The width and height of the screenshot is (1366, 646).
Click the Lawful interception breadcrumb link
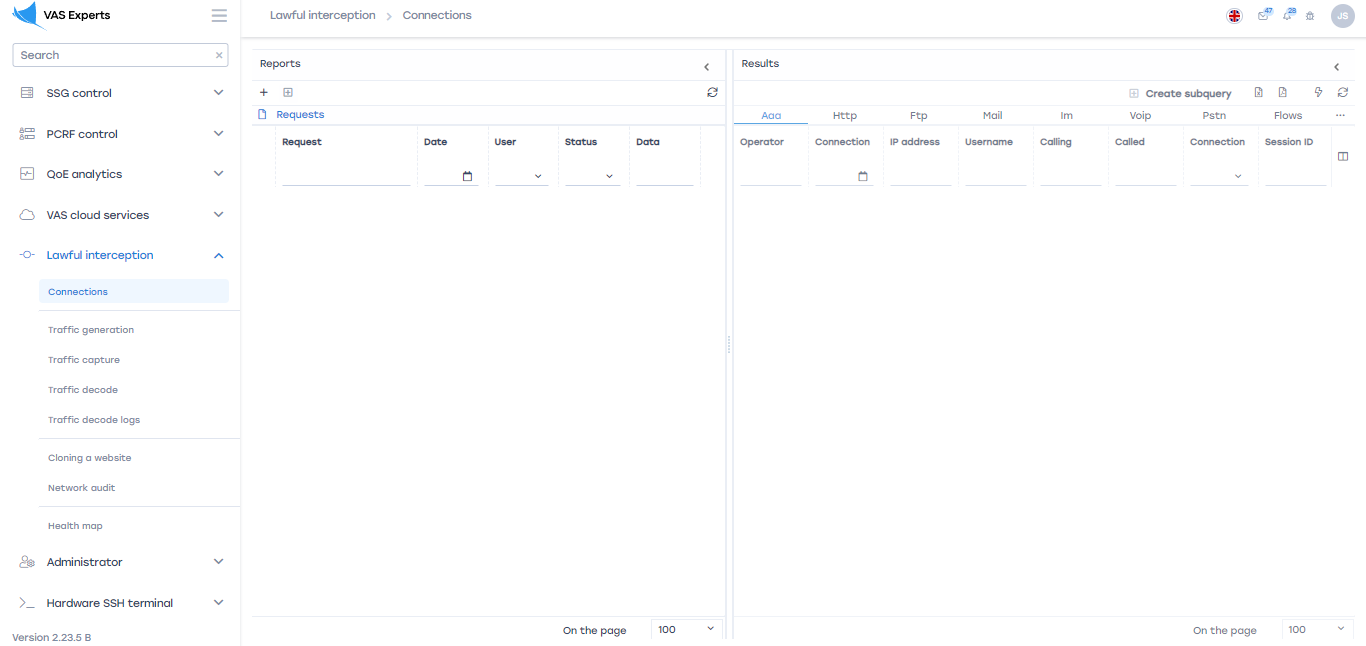tap(322, 16)
